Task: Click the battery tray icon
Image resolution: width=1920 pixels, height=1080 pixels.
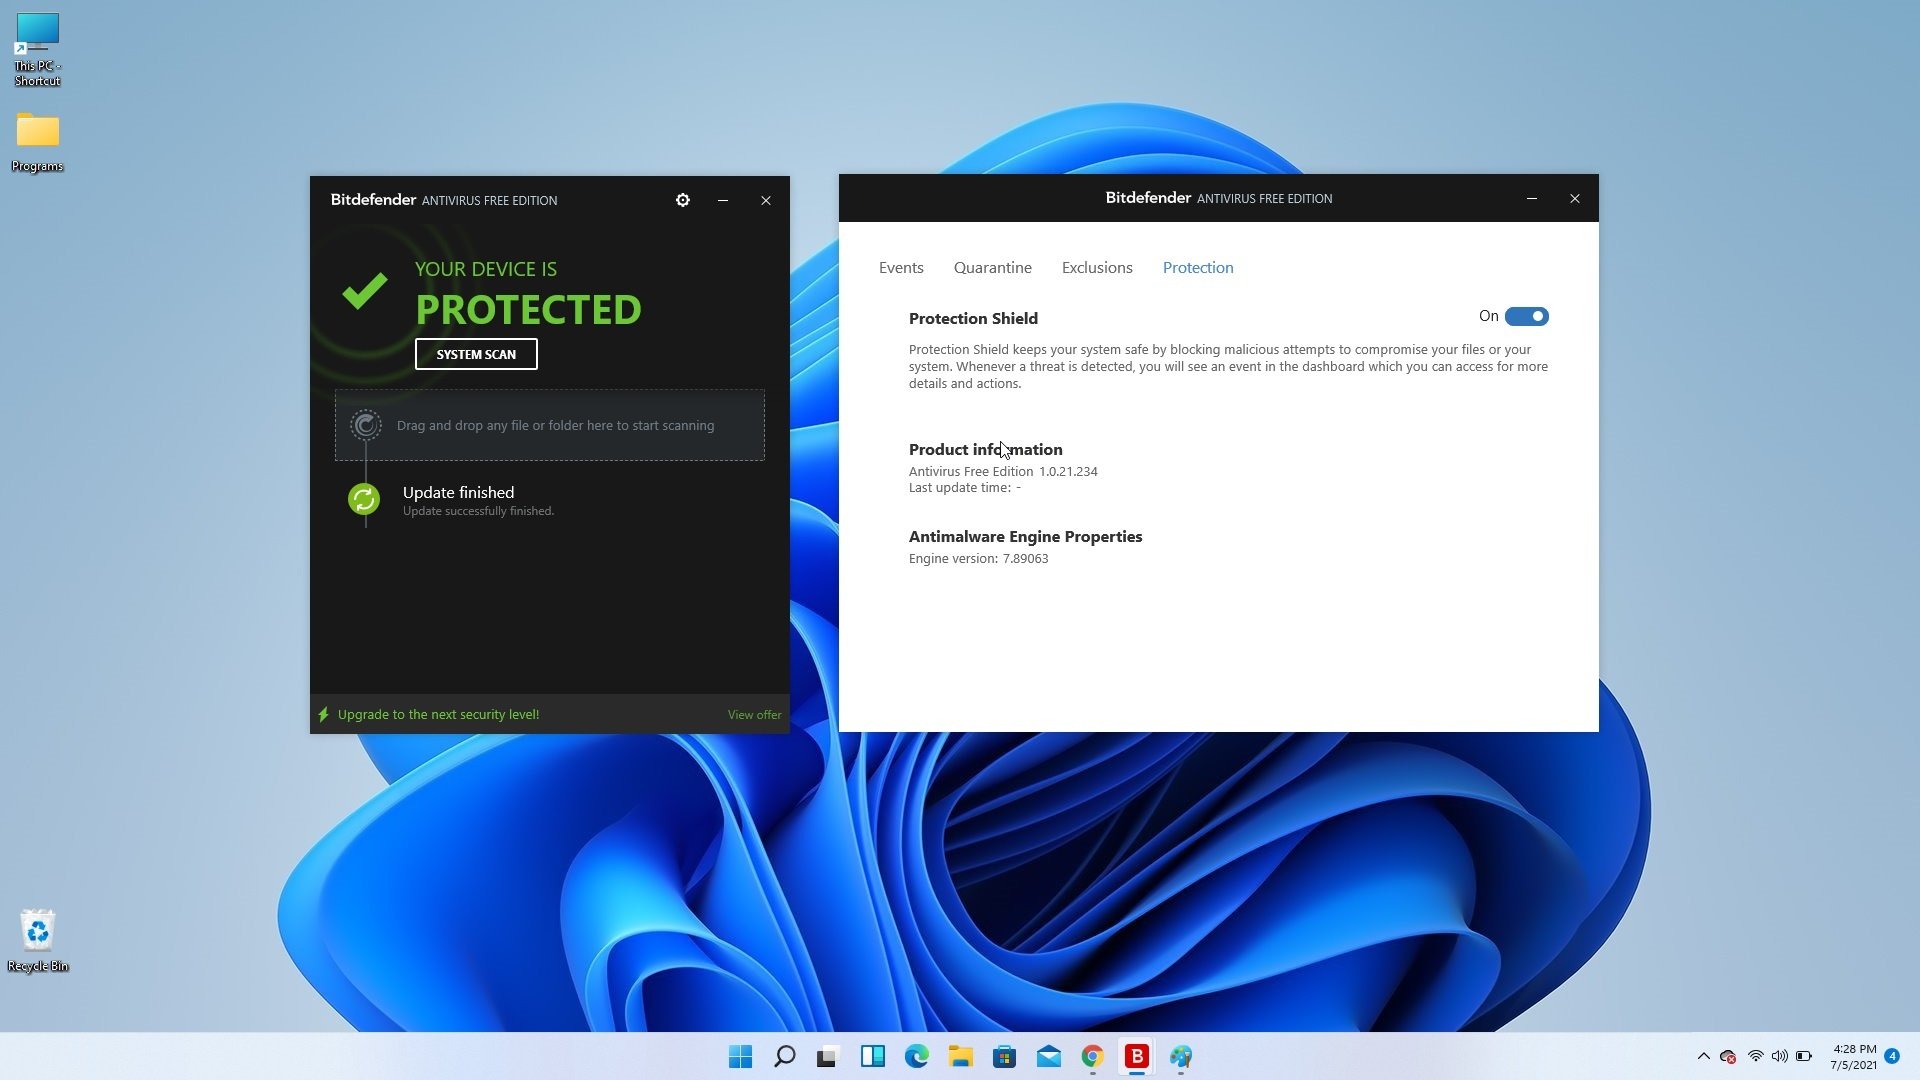Action: pos(1804,1056)
